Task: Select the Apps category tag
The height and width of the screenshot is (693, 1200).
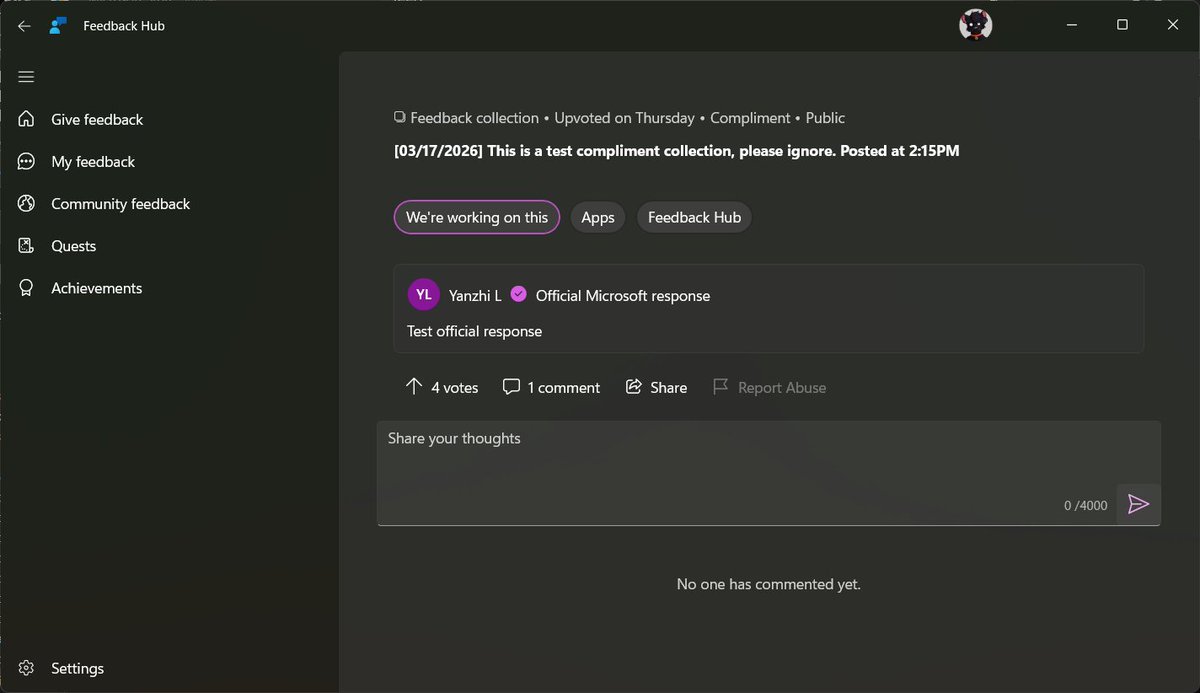Action: tap(598, 217)
